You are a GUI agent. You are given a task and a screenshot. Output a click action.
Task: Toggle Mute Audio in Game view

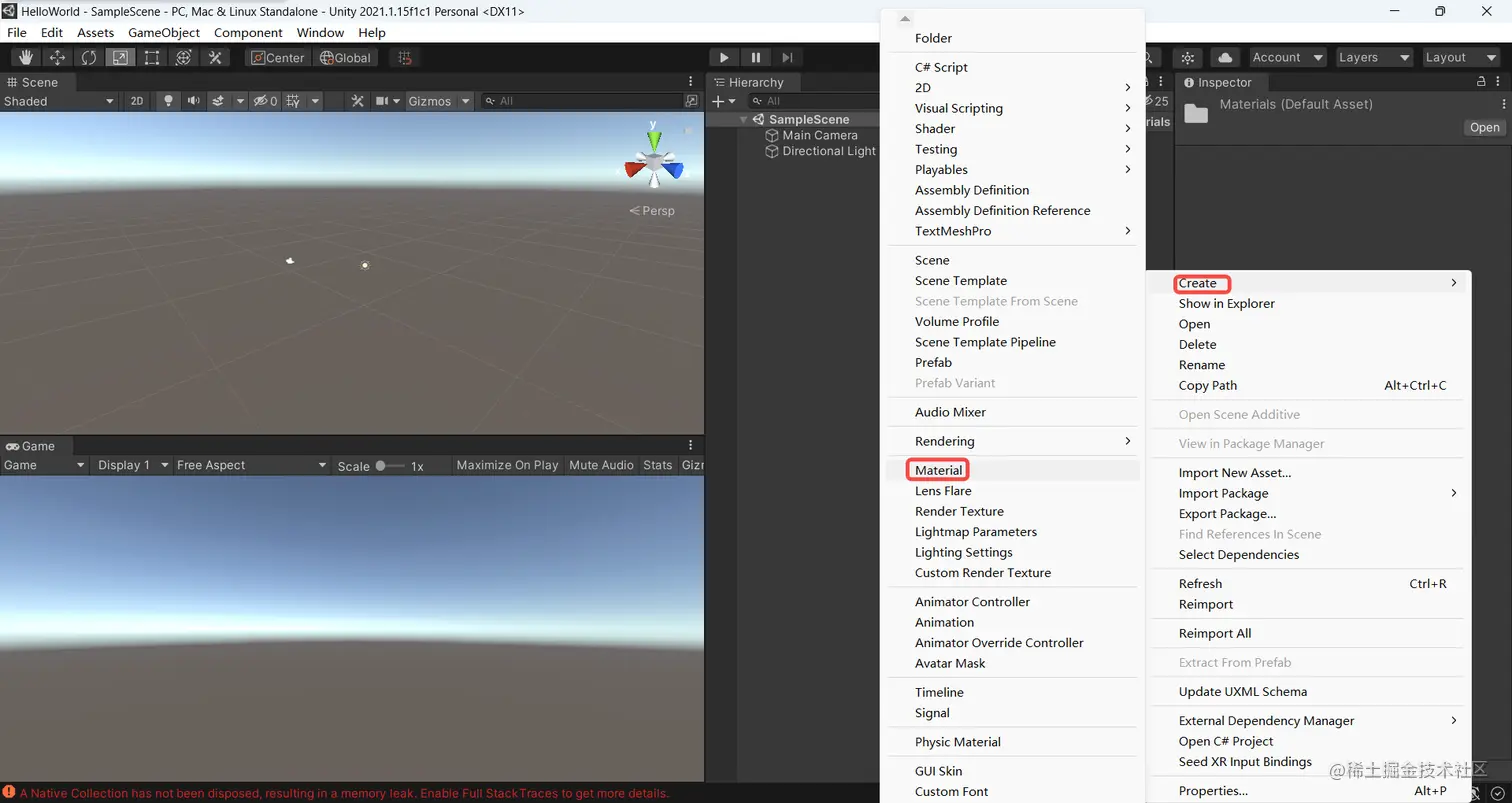tap(601, 465)
